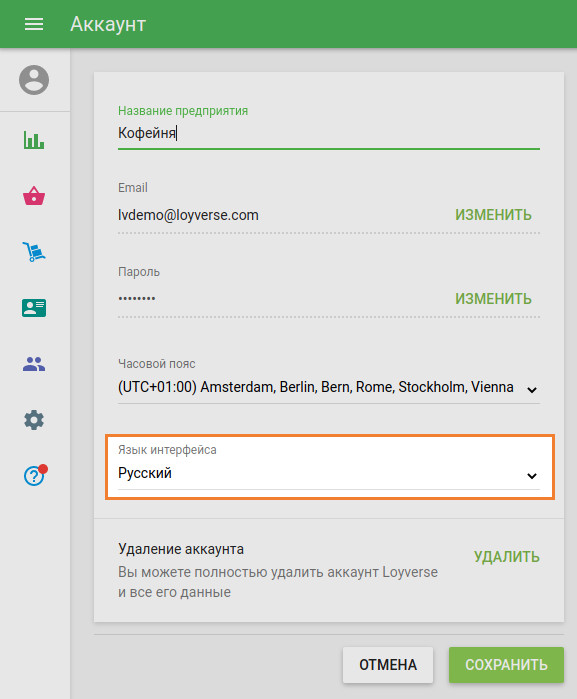The image size is (577, 699).
Task: Go to the reports bar chart icon
Action: [x=34, y=140]
